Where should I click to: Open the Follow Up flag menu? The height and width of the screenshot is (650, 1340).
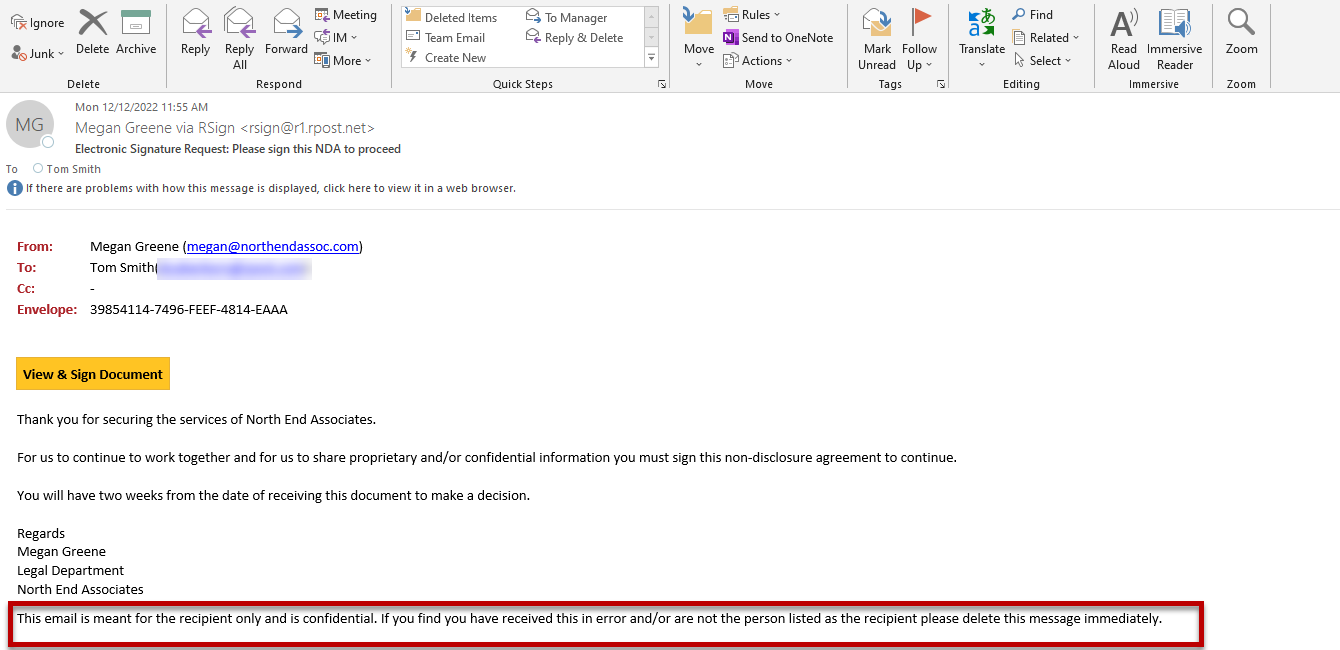(x=919, y=38)
